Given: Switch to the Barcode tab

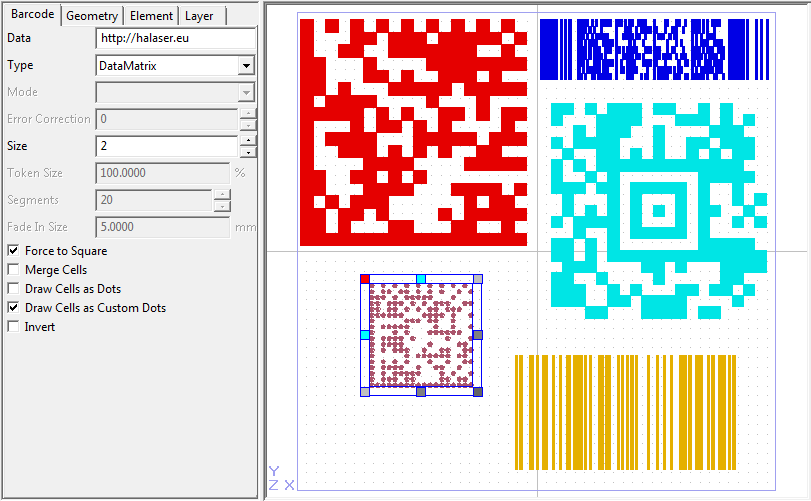Looking at the screenshot, I should click(x=32, y=14).
